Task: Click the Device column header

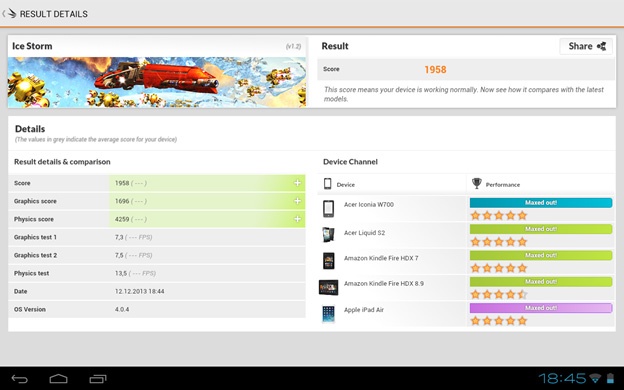Action: [x=339, y=184]
